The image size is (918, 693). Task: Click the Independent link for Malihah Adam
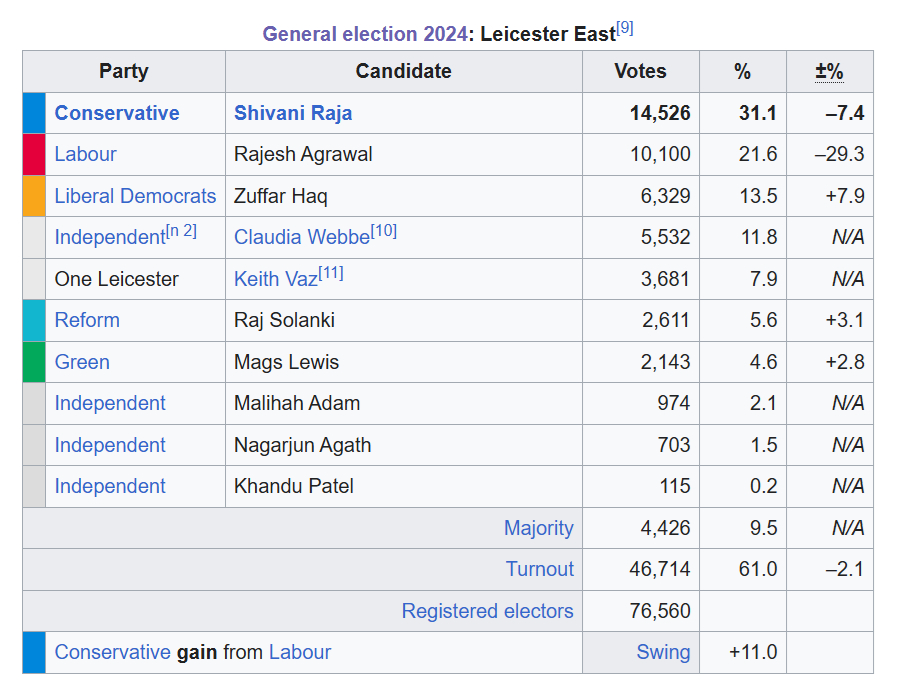pos(110,403)
